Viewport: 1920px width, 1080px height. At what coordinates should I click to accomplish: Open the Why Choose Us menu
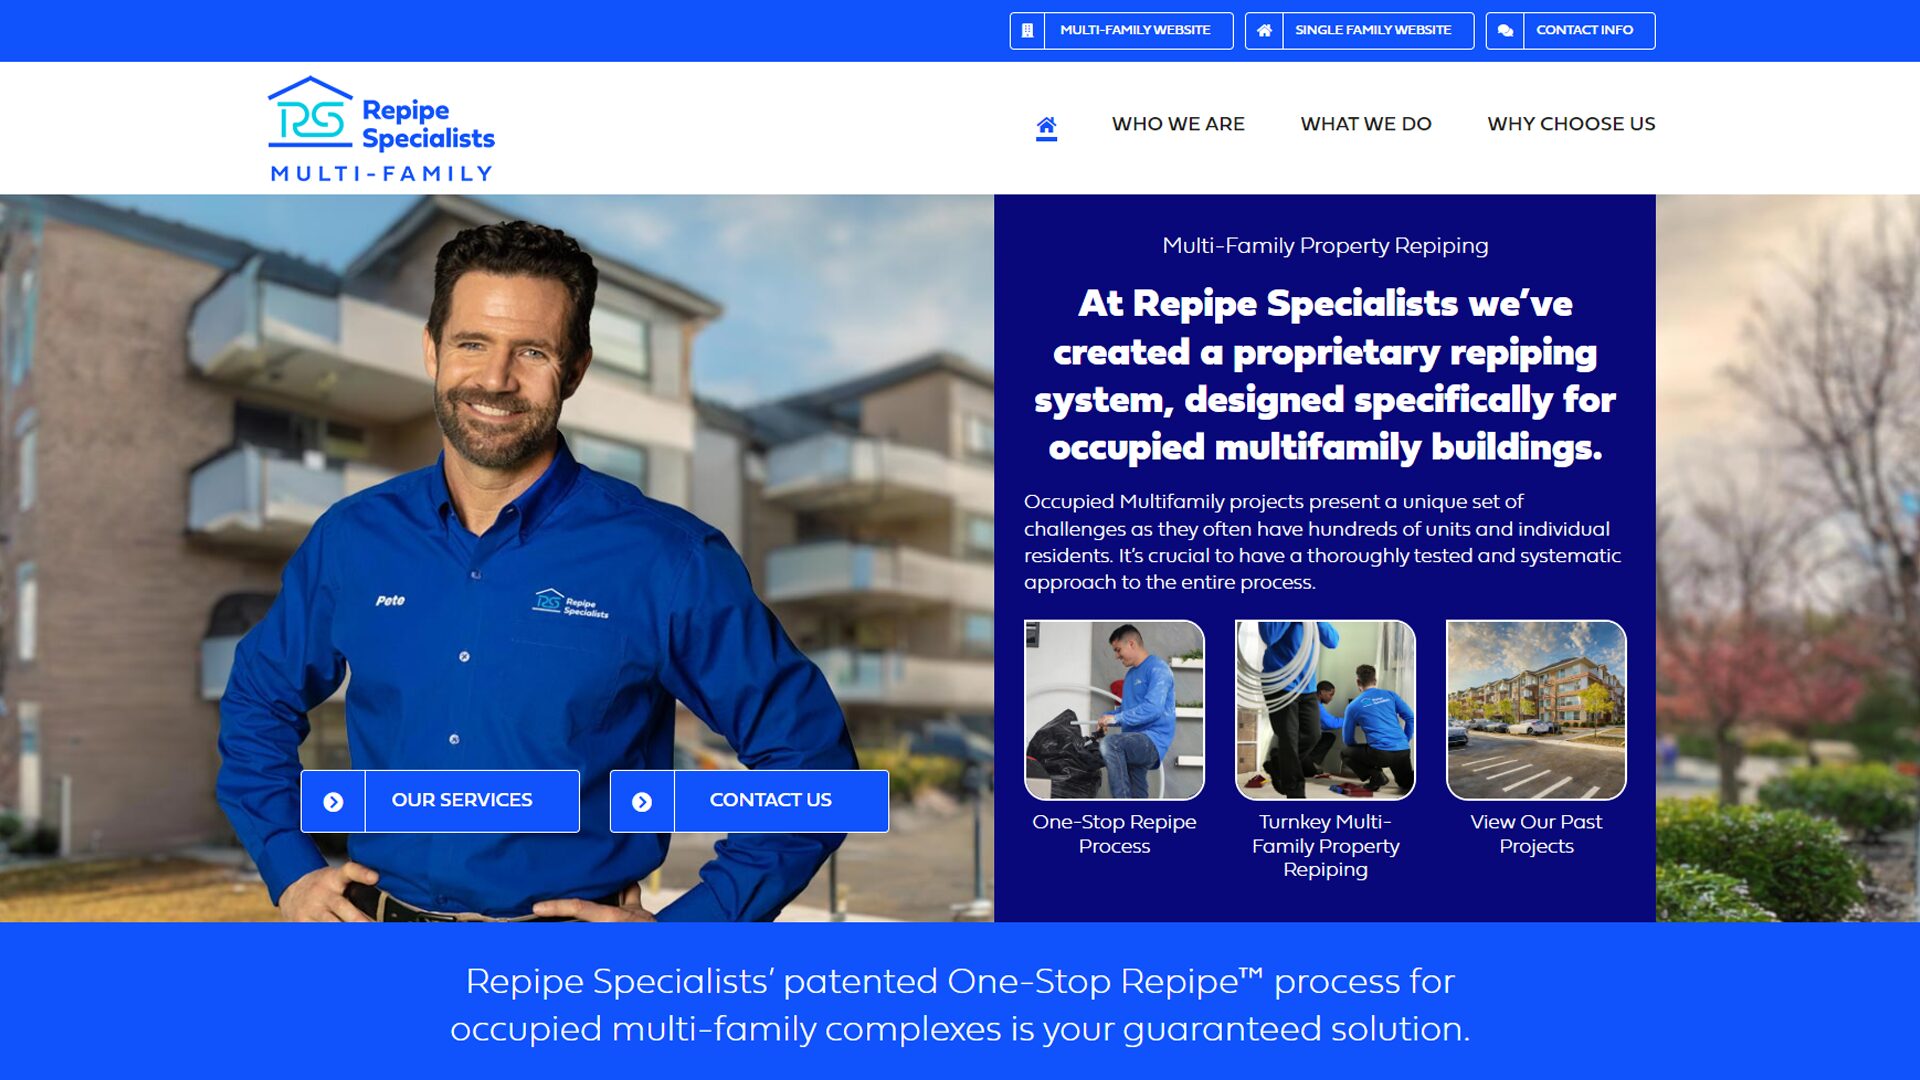pyautogui.click(x=1571, y=124)
